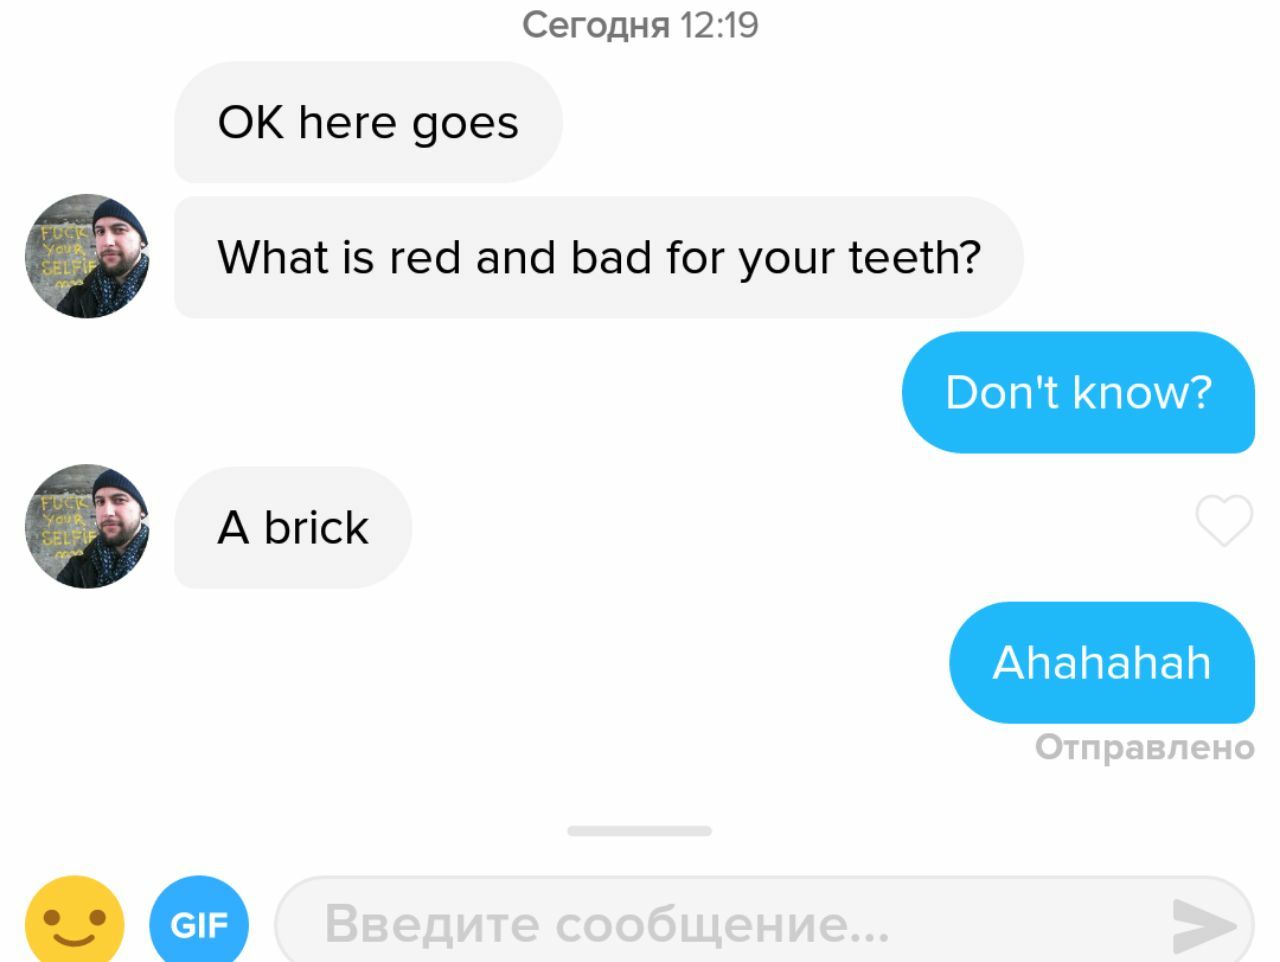Open the emoji smiley picker

(75, 921)
